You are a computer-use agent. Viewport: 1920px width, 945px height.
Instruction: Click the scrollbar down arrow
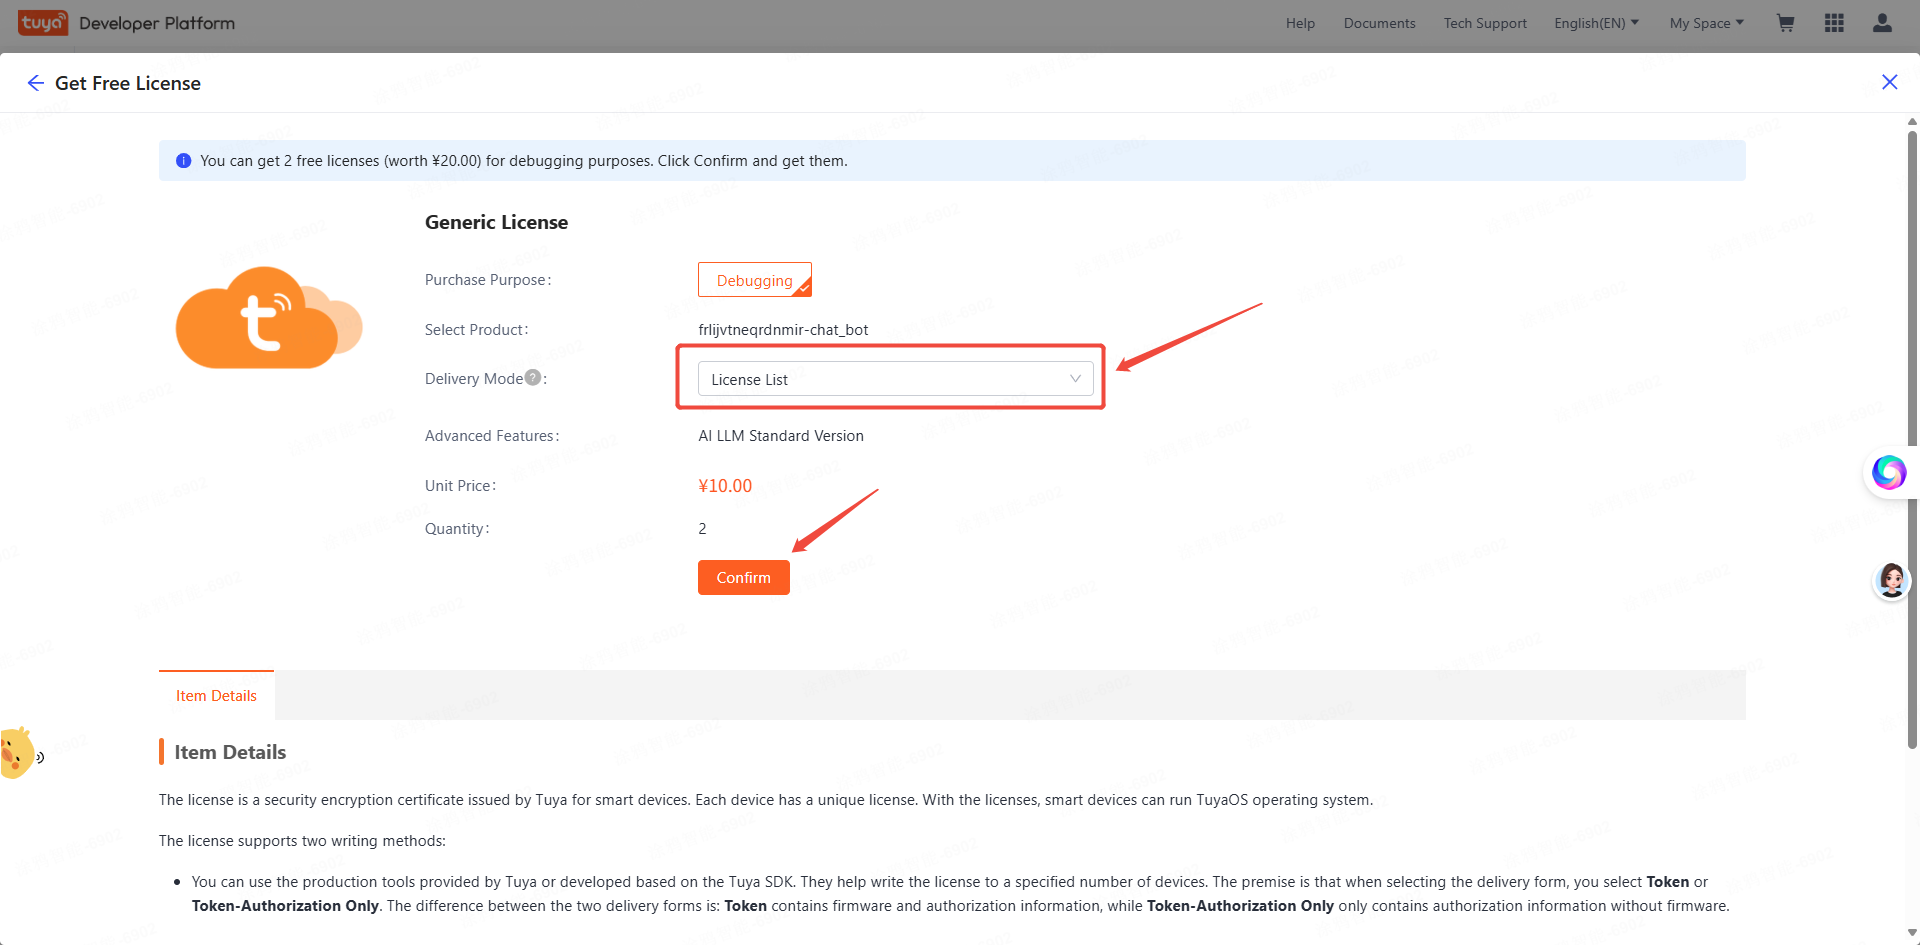[x=1912, y=933]
